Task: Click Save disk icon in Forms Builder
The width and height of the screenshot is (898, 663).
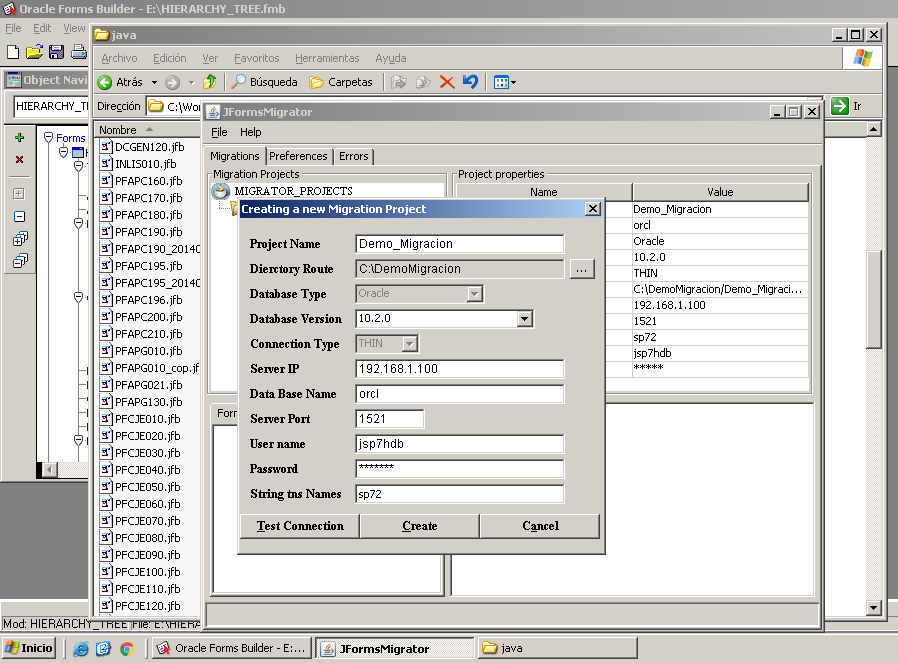Action: point(56,52)
